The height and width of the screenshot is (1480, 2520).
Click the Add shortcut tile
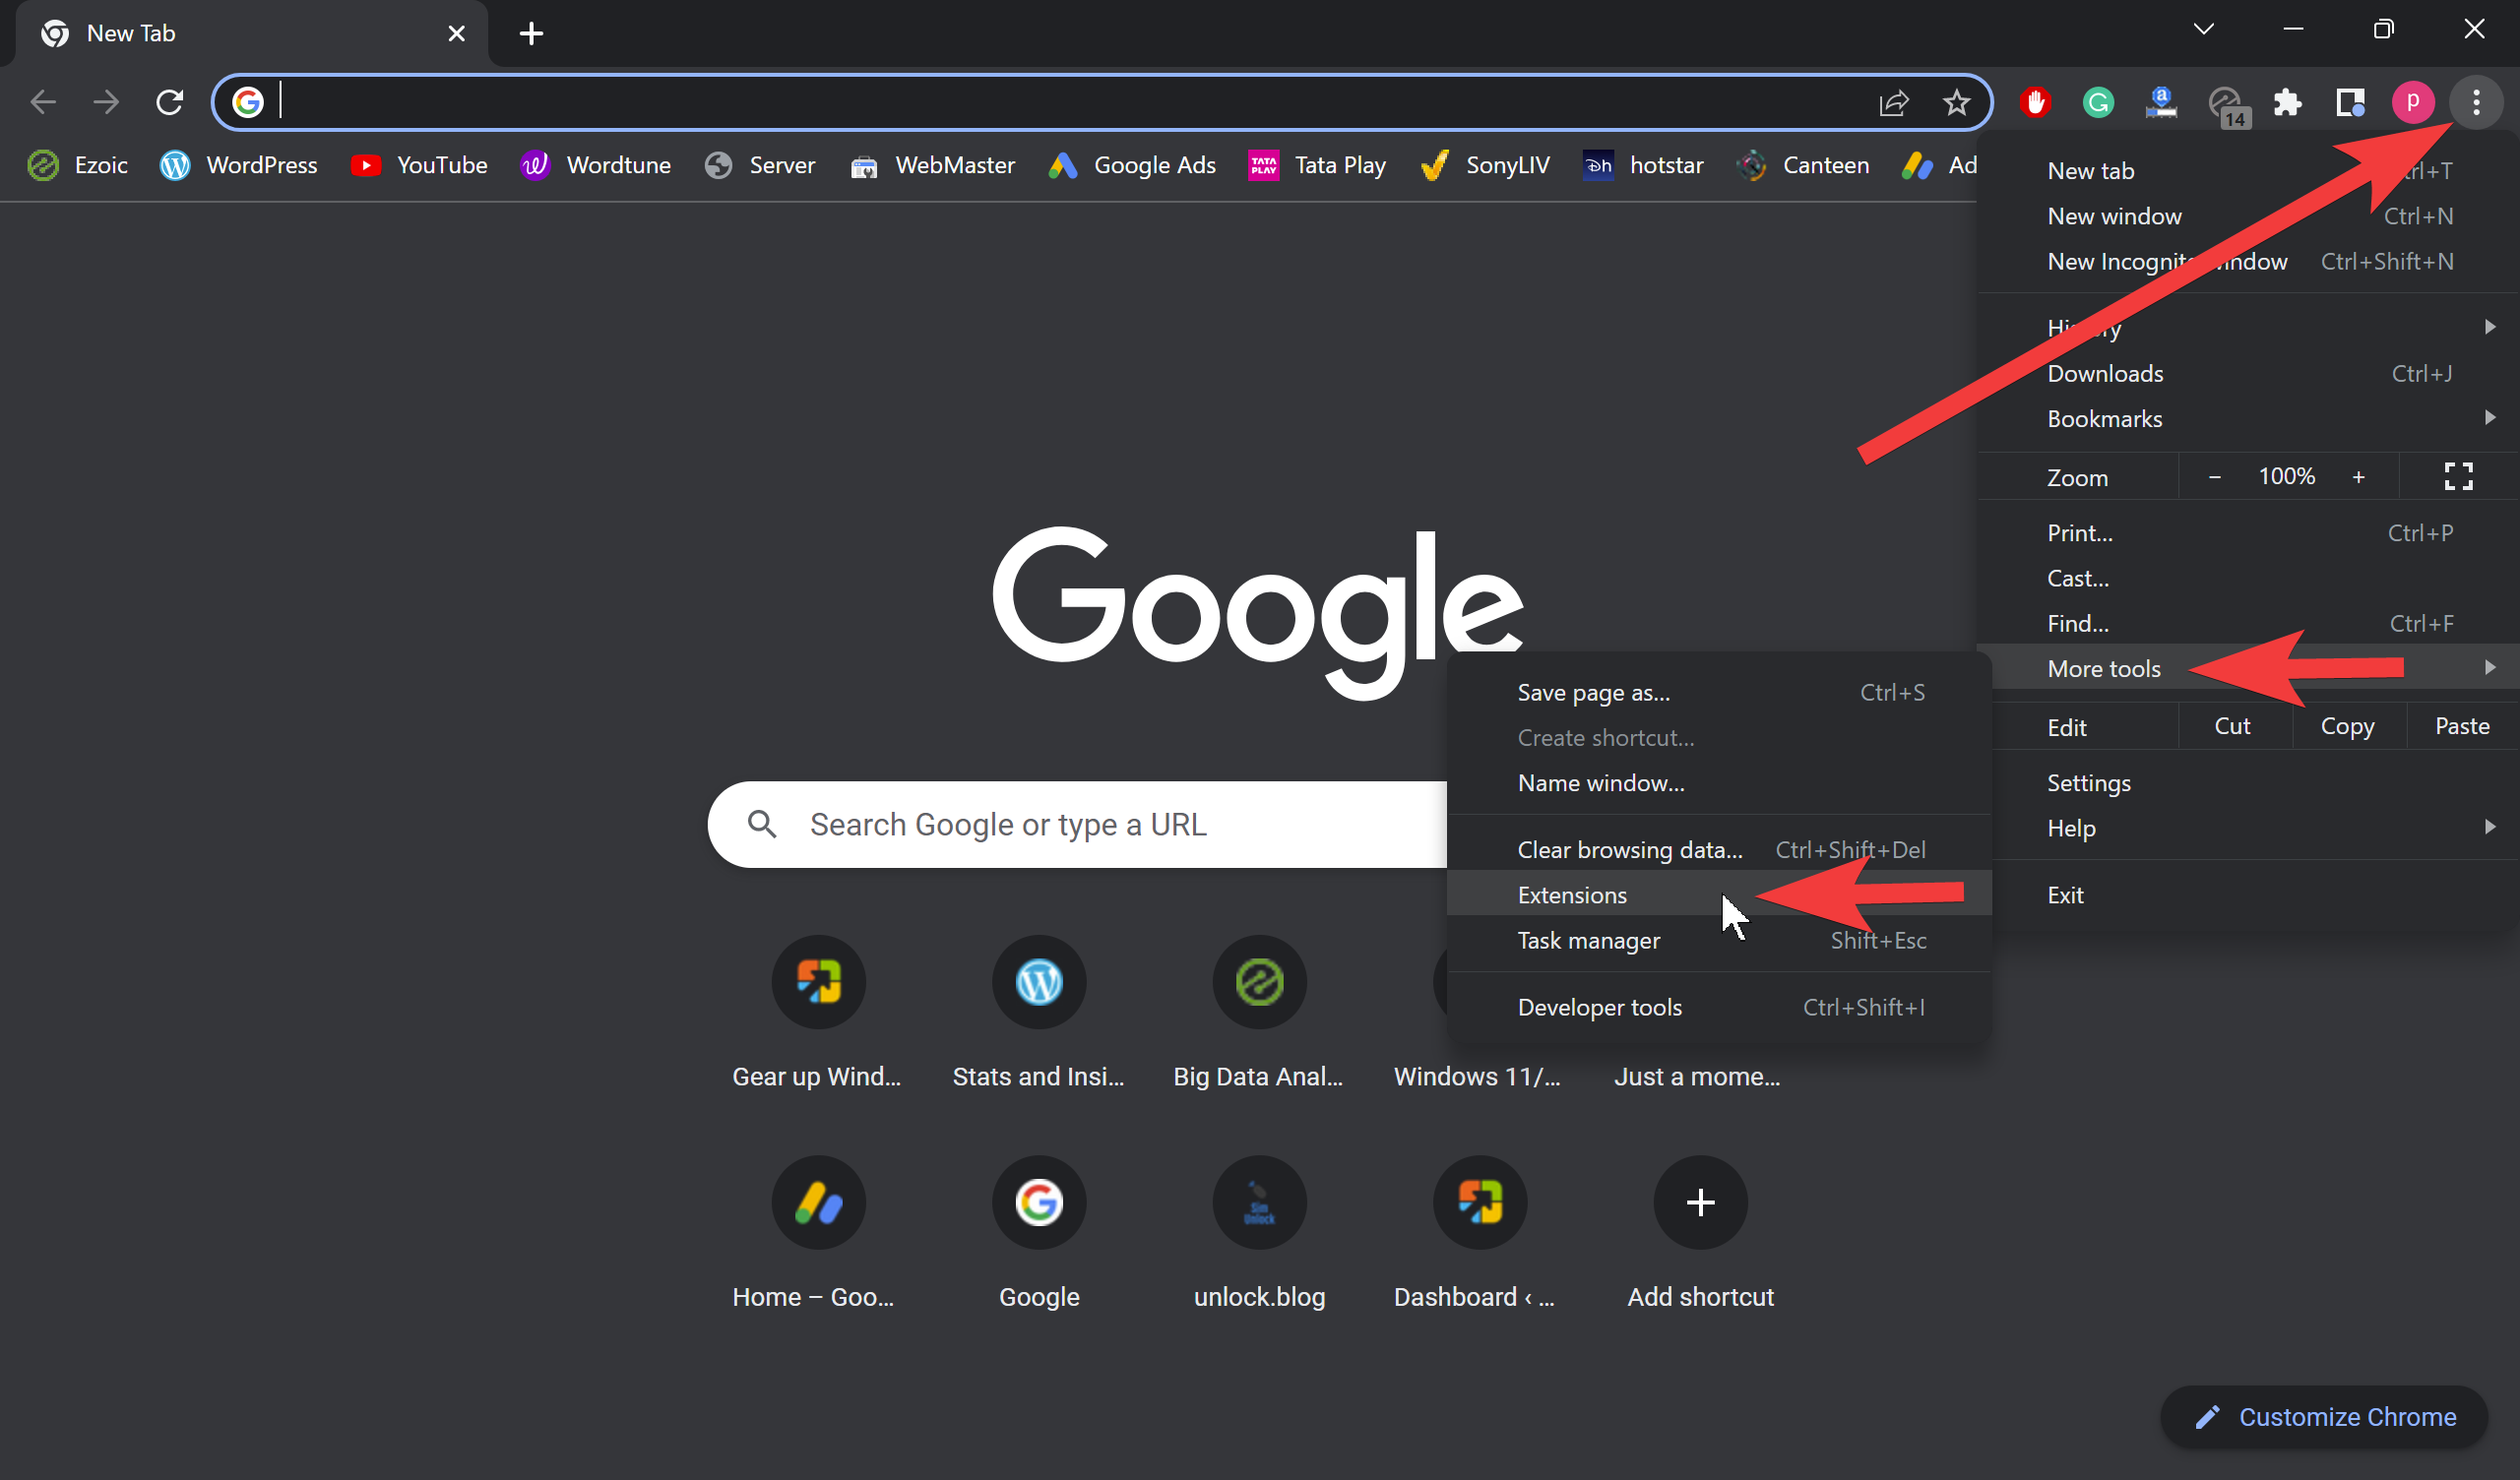coord(1700,1234)
